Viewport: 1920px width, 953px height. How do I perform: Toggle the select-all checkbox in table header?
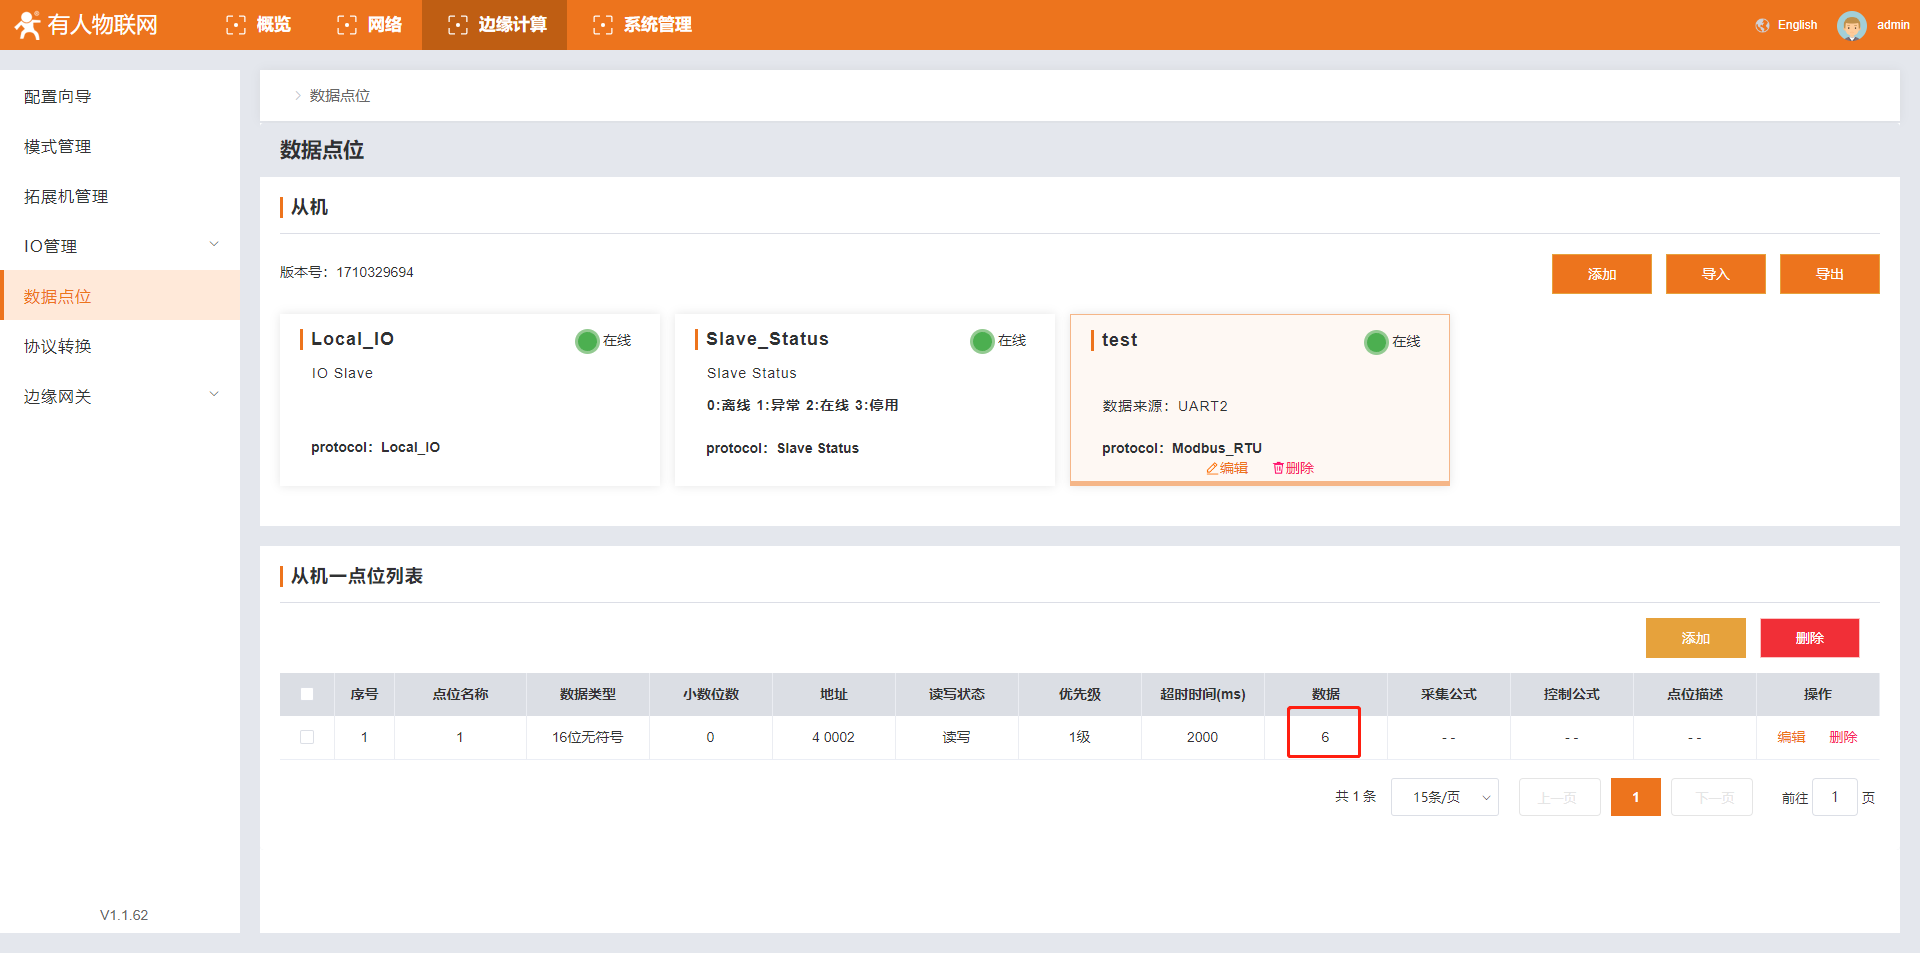[x=307, y=694]
